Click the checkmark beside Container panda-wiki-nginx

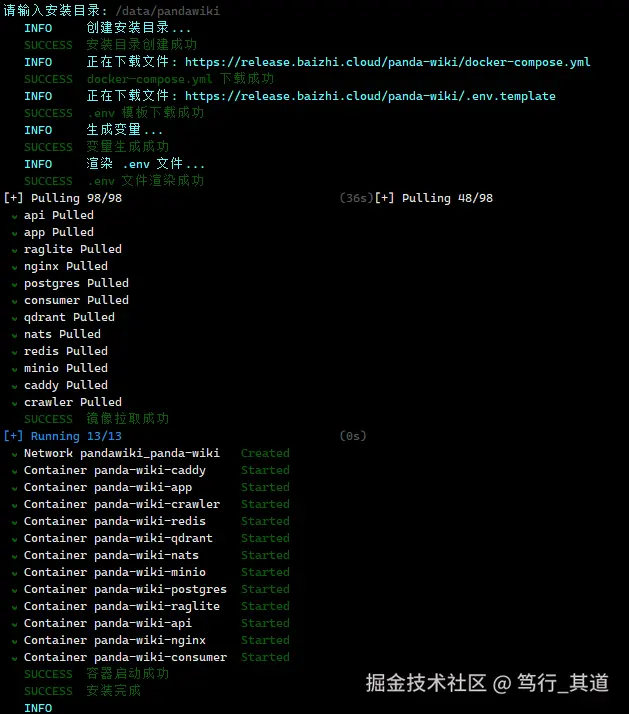(x=15, y=642)
